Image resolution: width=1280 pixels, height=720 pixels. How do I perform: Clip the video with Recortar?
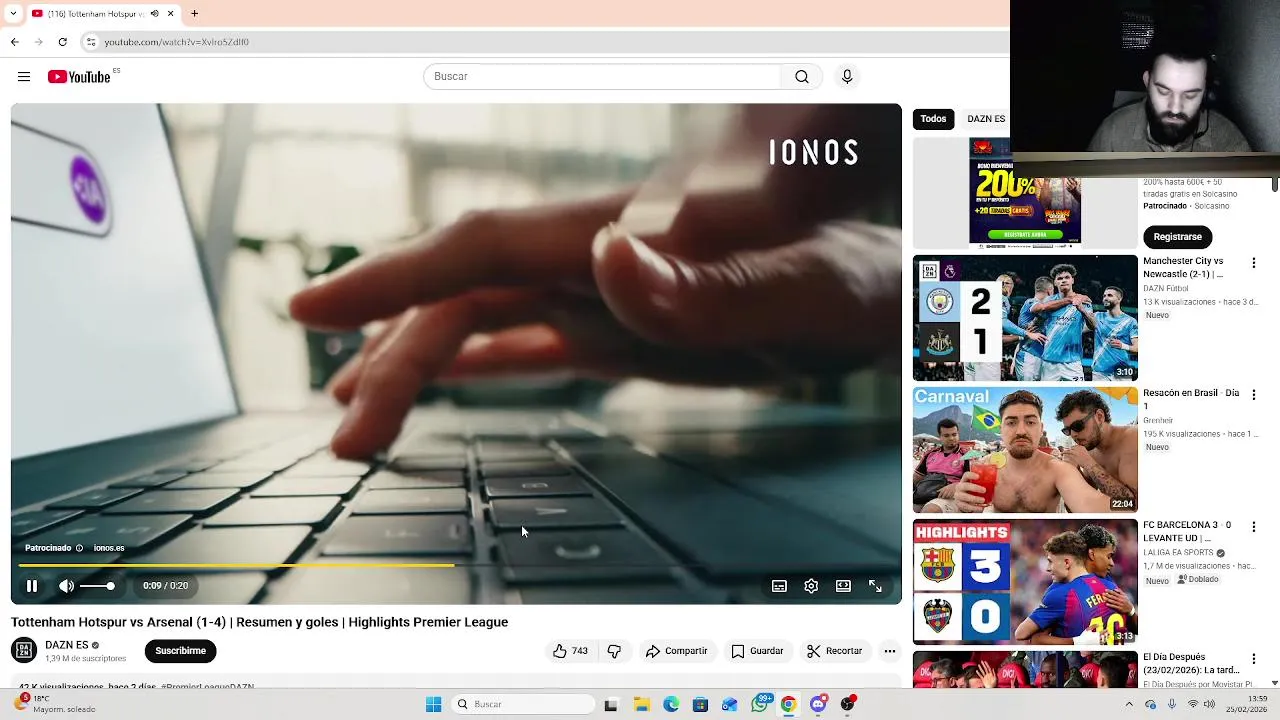click(x=834, y=651)
